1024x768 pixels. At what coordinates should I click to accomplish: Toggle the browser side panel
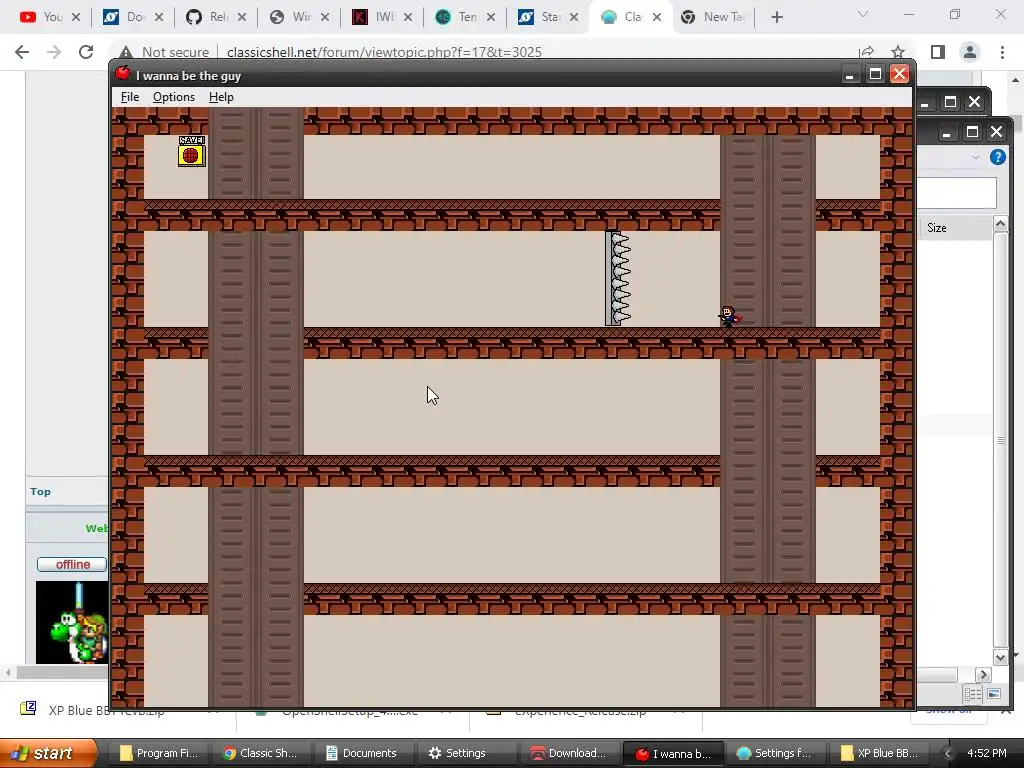pos(938,52)
